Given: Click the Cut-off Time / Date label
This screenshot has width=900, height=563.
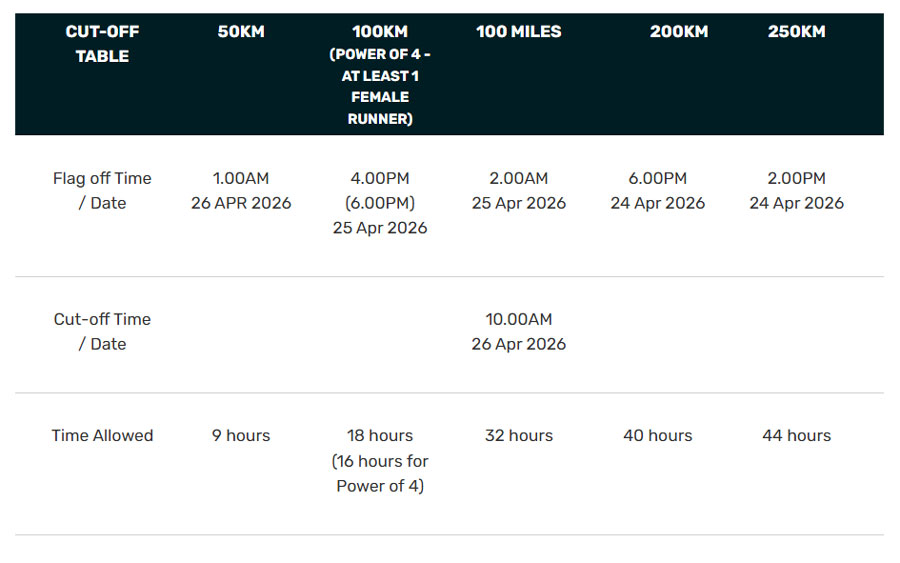Looking at the screenshot, I should 102,331.
